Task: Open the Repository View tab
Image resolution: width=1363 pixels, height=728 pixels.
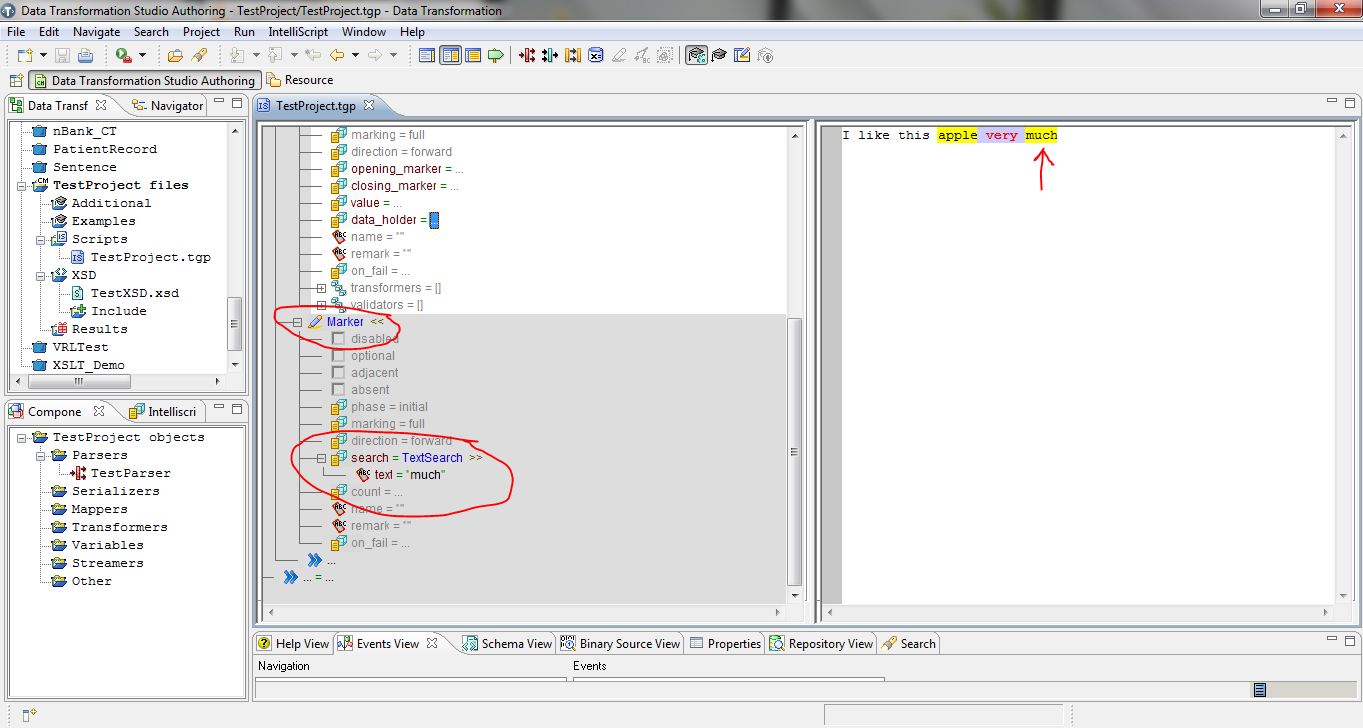Action: 821,644
